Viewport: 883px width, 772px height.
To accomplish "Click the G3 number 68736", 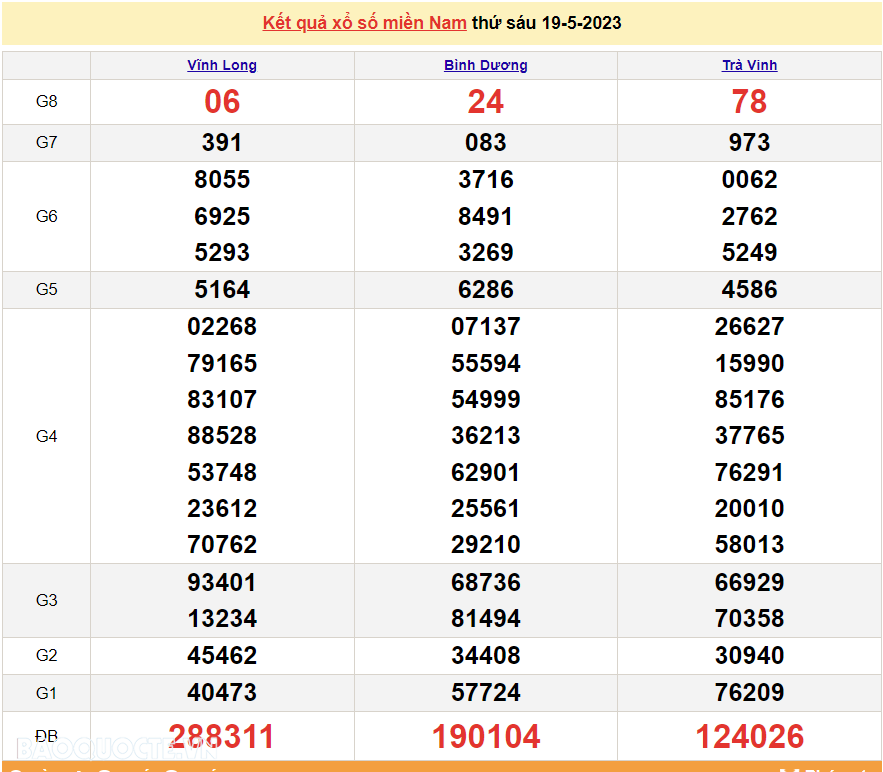I will point(486,582).
